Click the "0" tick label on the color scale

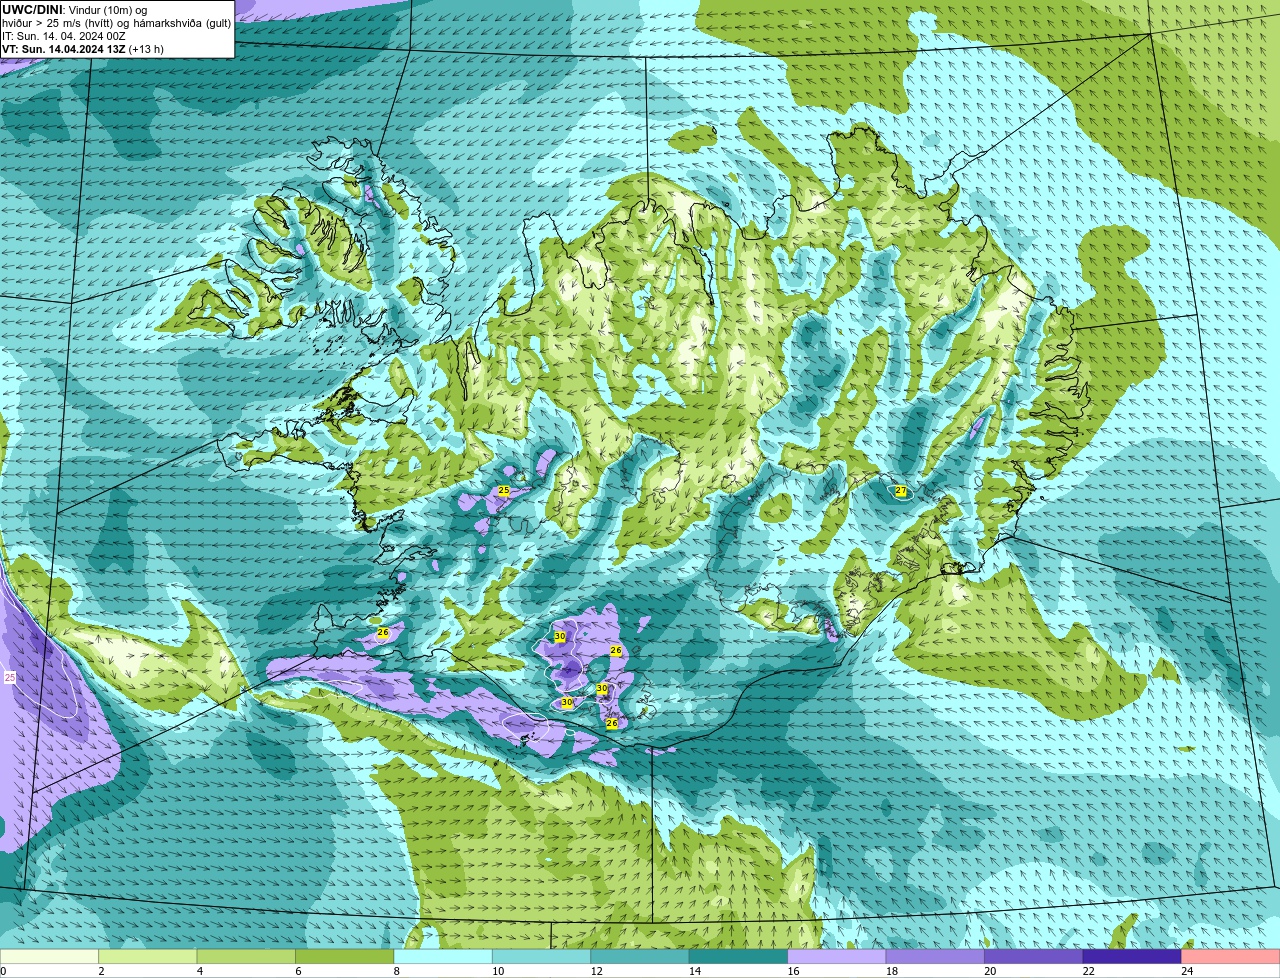click(3, 971)
